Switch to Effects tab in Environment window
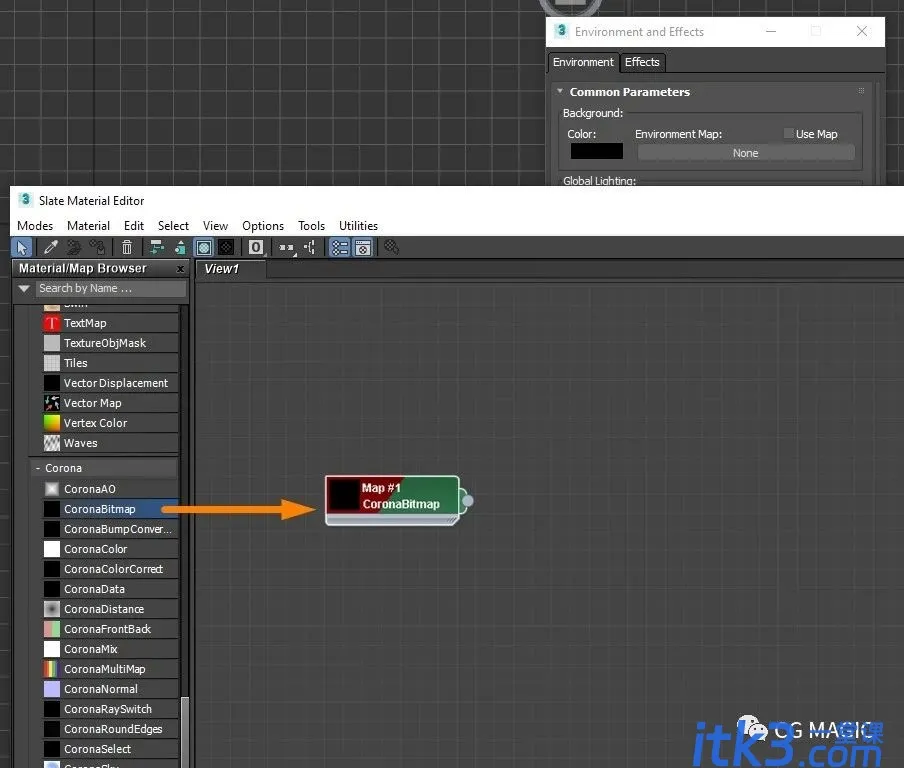 point(642,62)
